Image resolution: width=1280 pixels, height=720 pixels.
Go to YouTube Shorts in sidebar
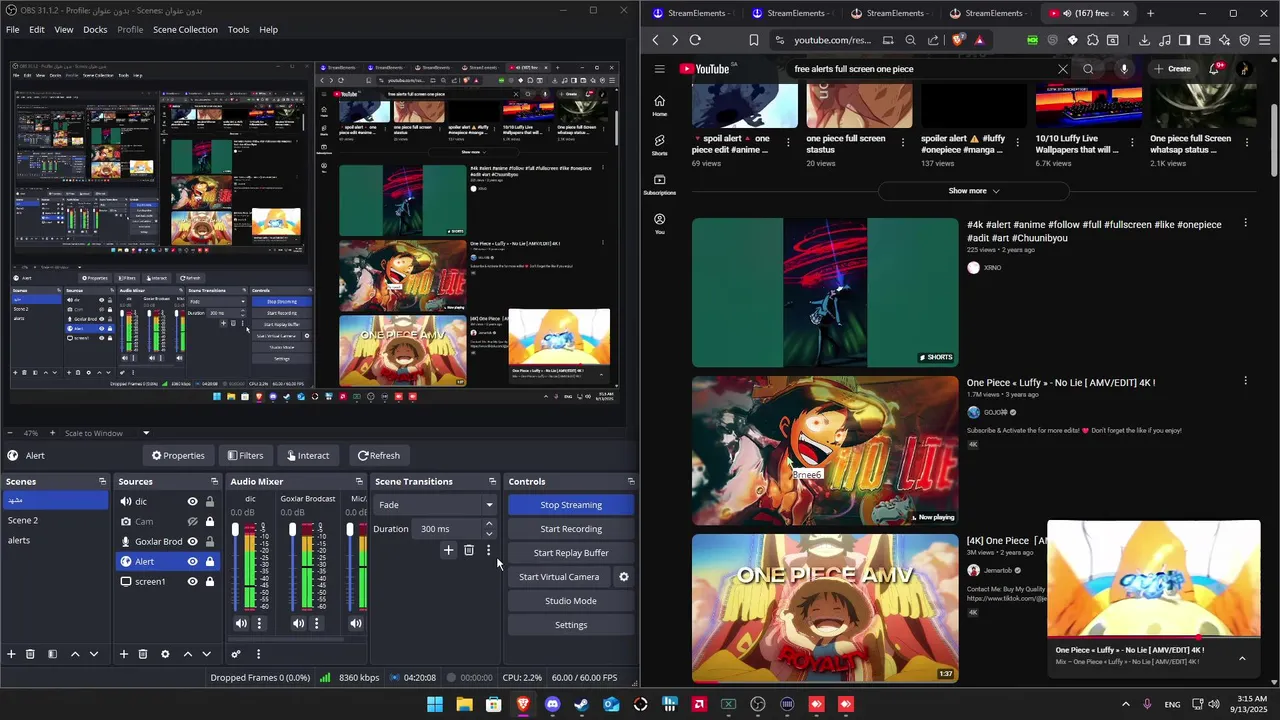pyautogui.click(x=660, y=145)
